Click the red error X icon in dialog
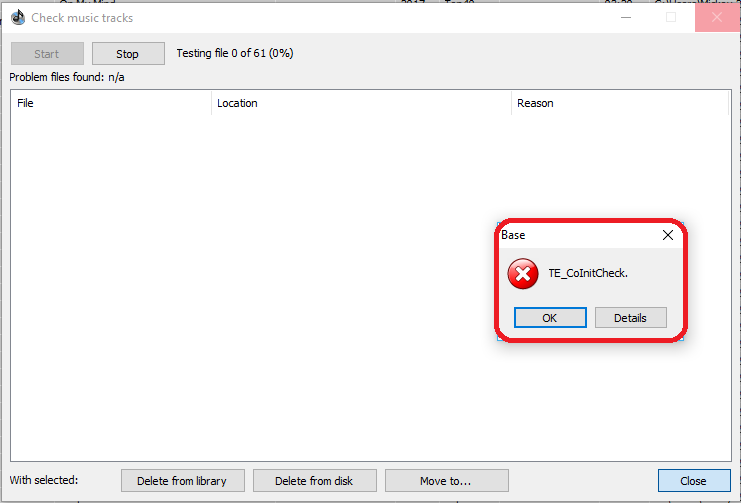This screenshot has height=503, width=741. pos(523,274)
